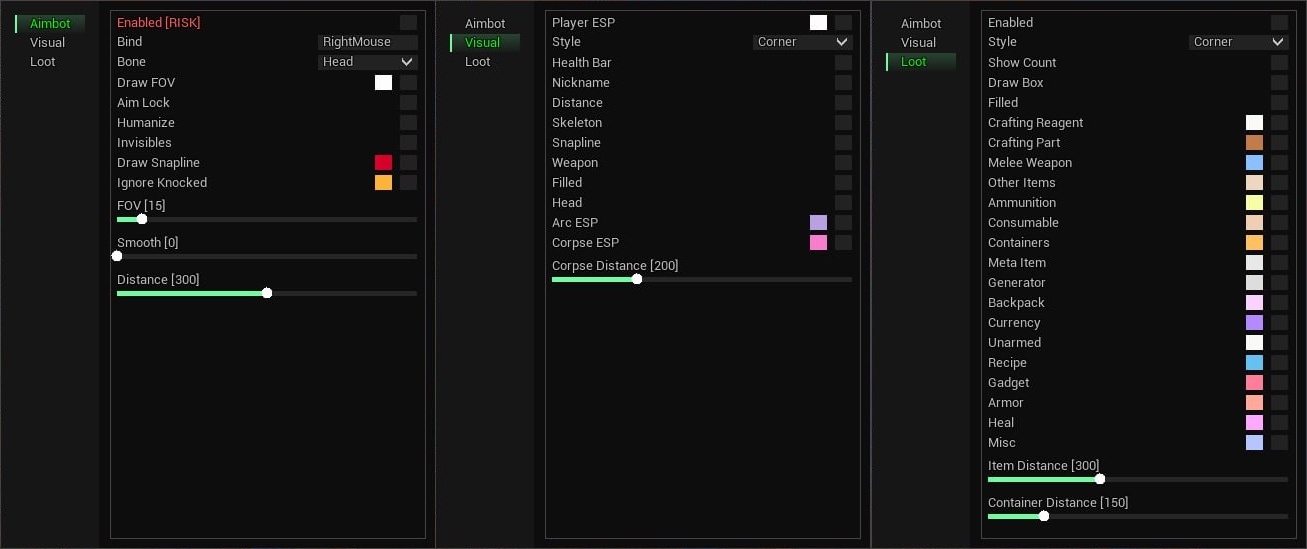This screenshot has height=549, width=1307.
Task: Click the Recipe blue color swatch
Action: (1254, 362)
